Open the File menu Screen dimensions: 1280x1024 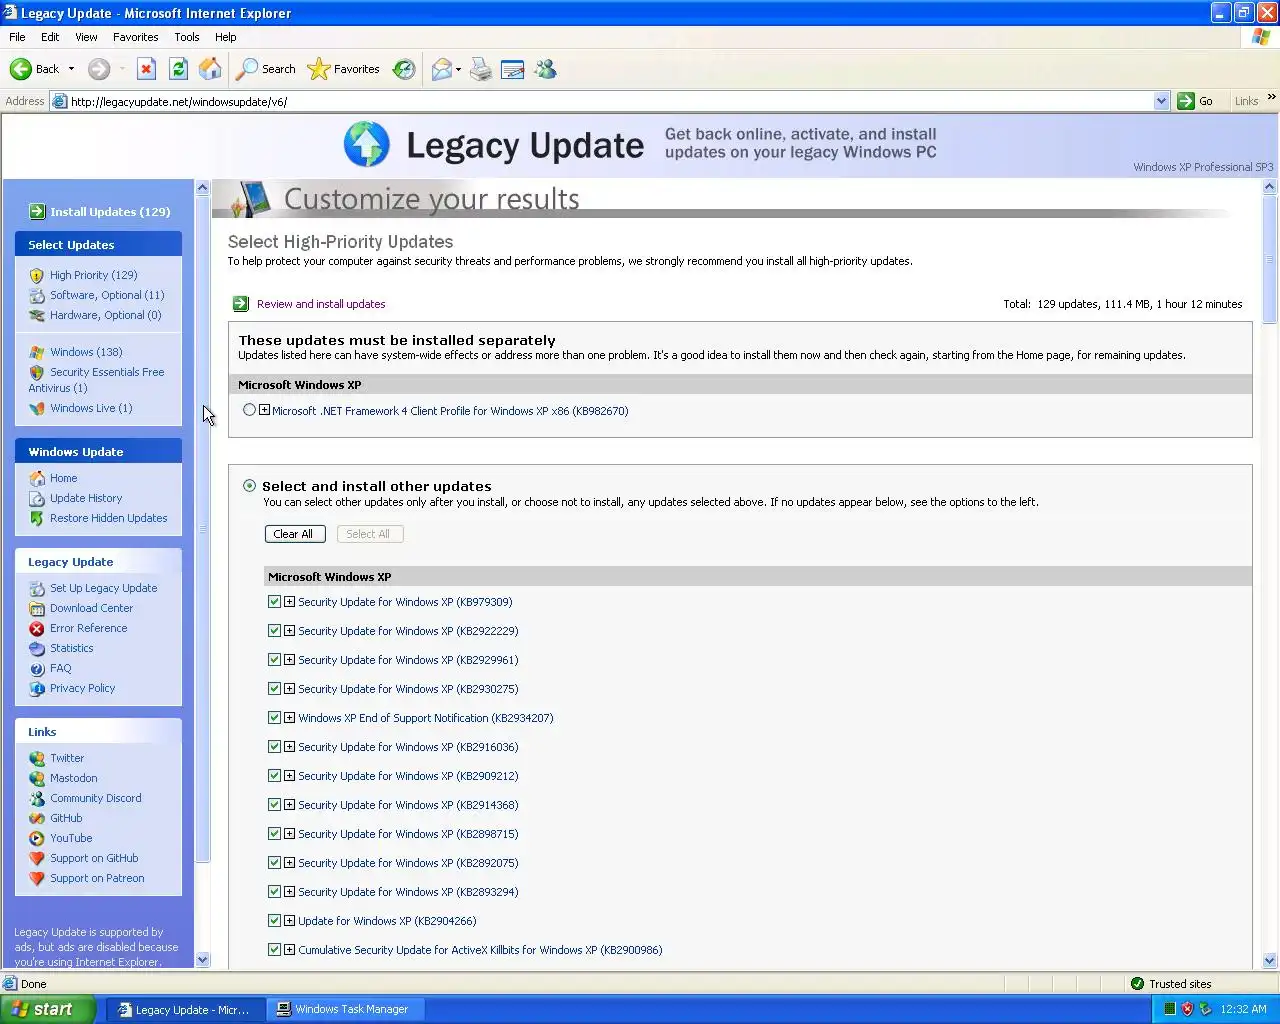(x=17, y=37)
